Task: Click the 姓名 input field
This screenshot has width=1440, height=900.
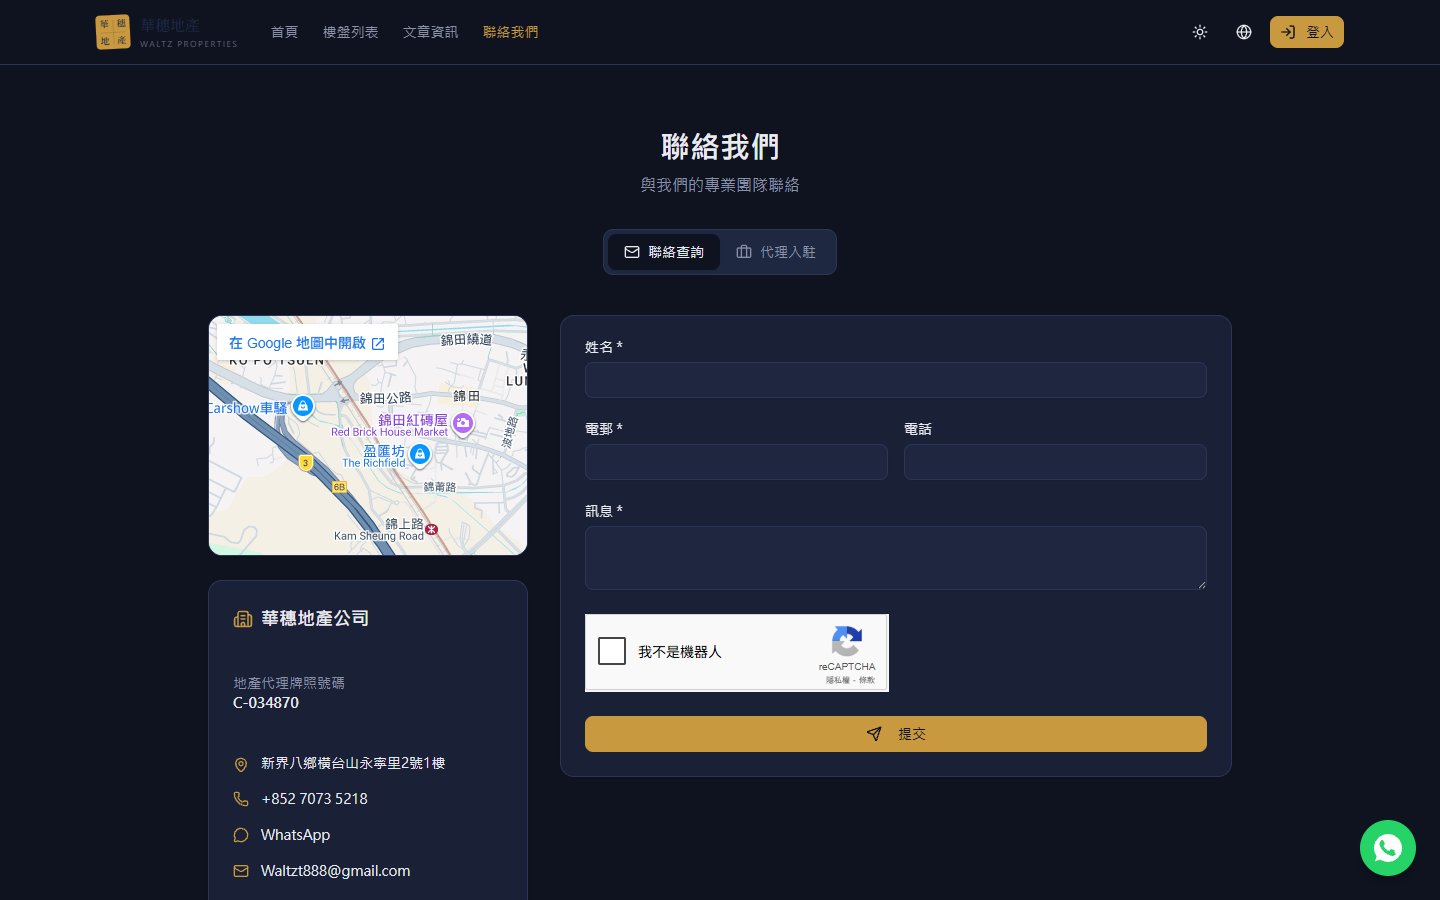Action: [x=895, y=380]
